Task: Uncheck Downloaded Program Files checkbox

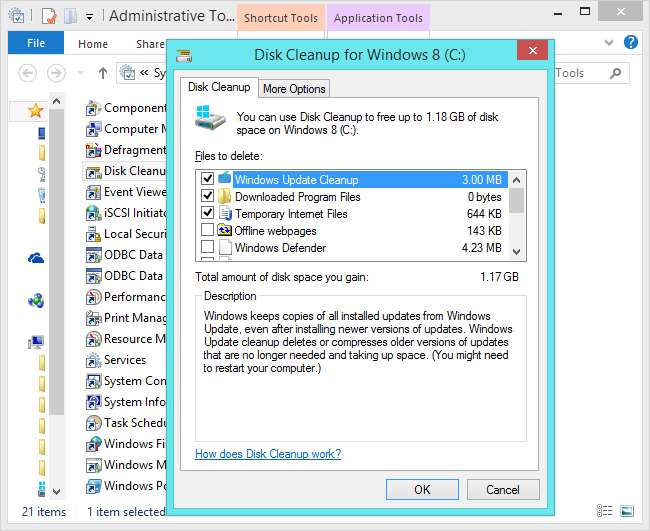Action: (207, 196)
